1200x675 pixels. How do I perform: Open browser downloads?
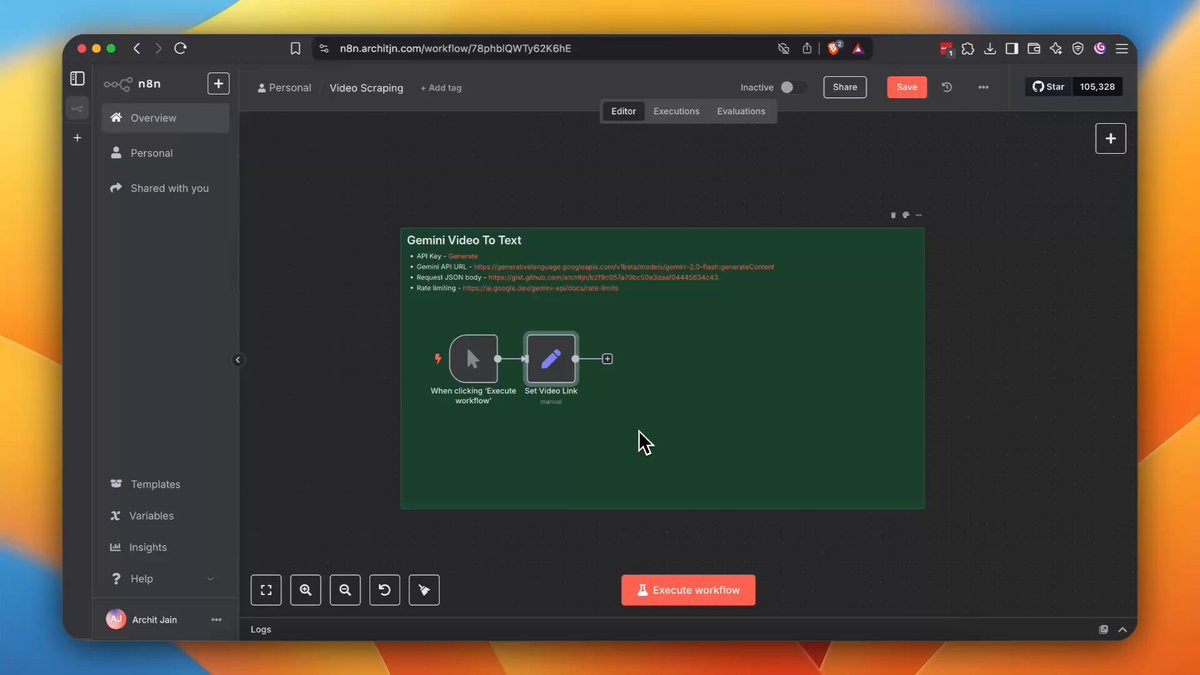pyautogui.click(x=989, y=48)
